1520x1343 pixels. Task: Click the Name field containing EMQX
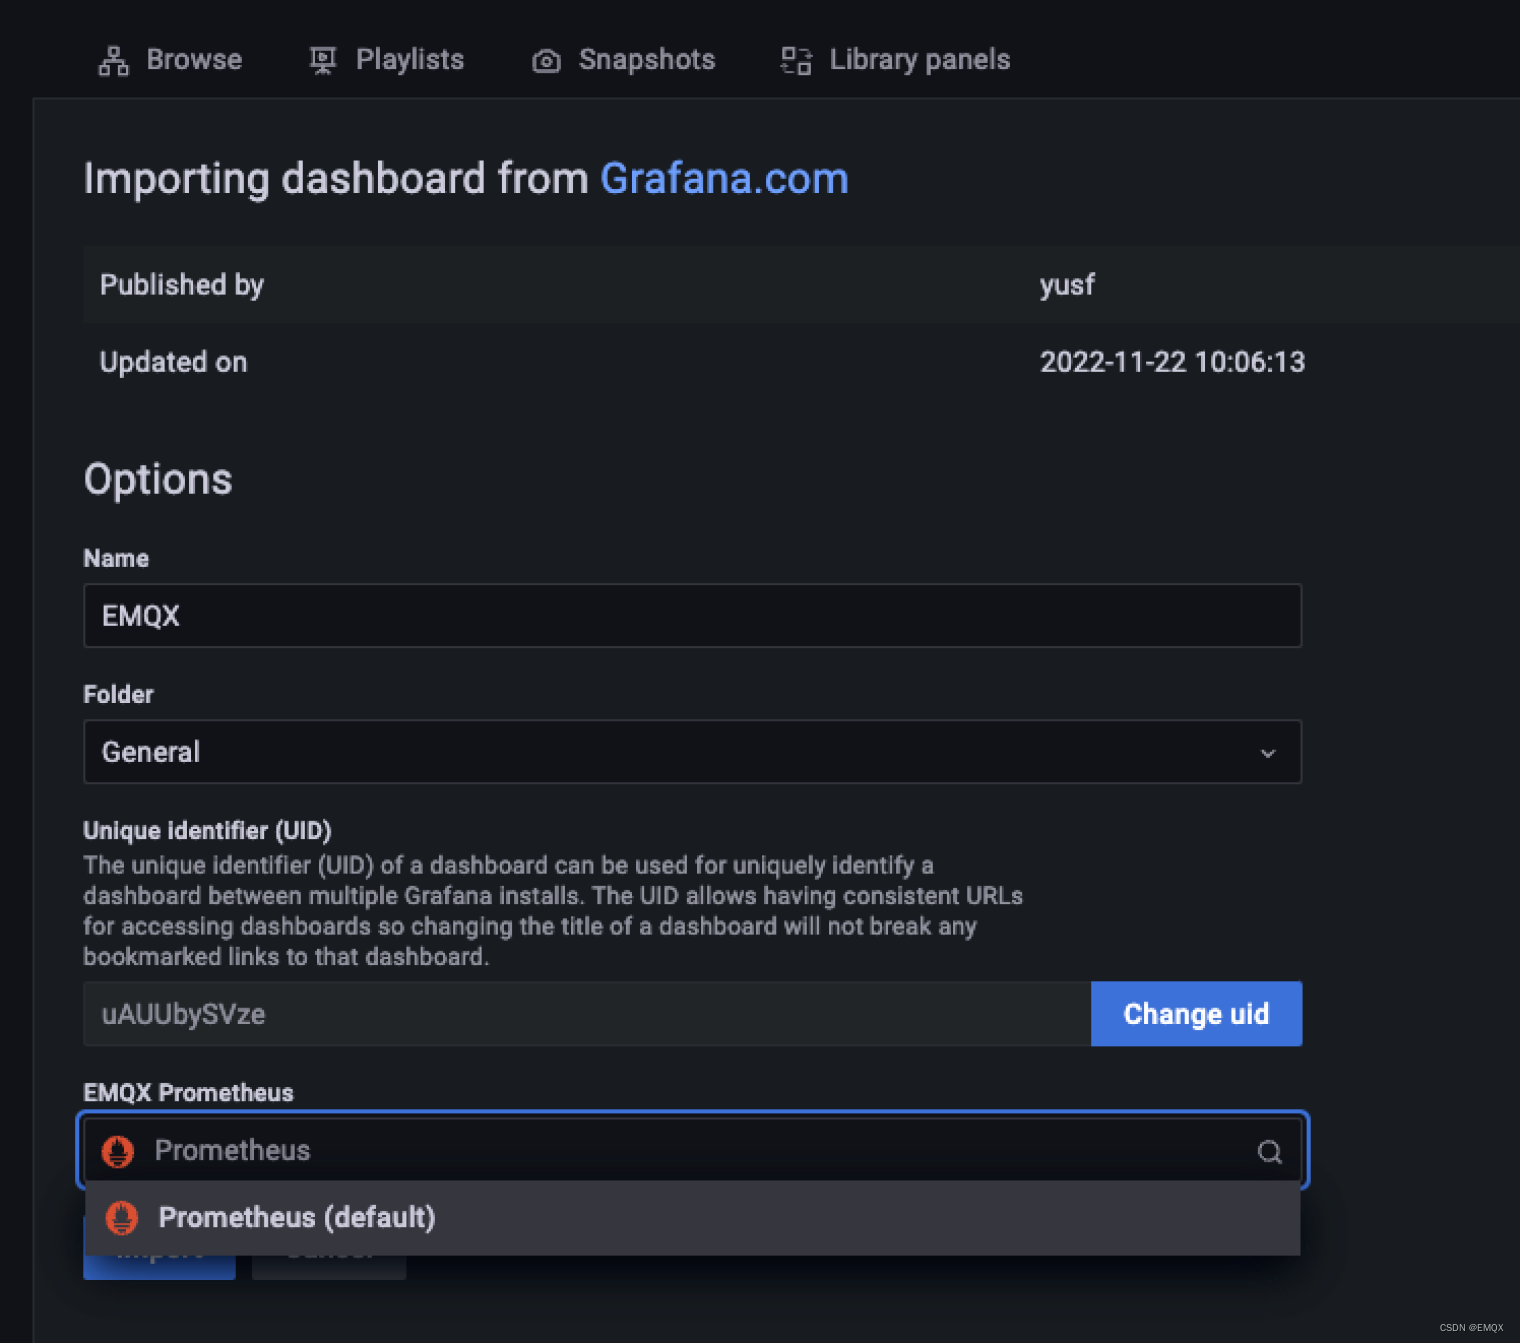(x=692, y=616)
